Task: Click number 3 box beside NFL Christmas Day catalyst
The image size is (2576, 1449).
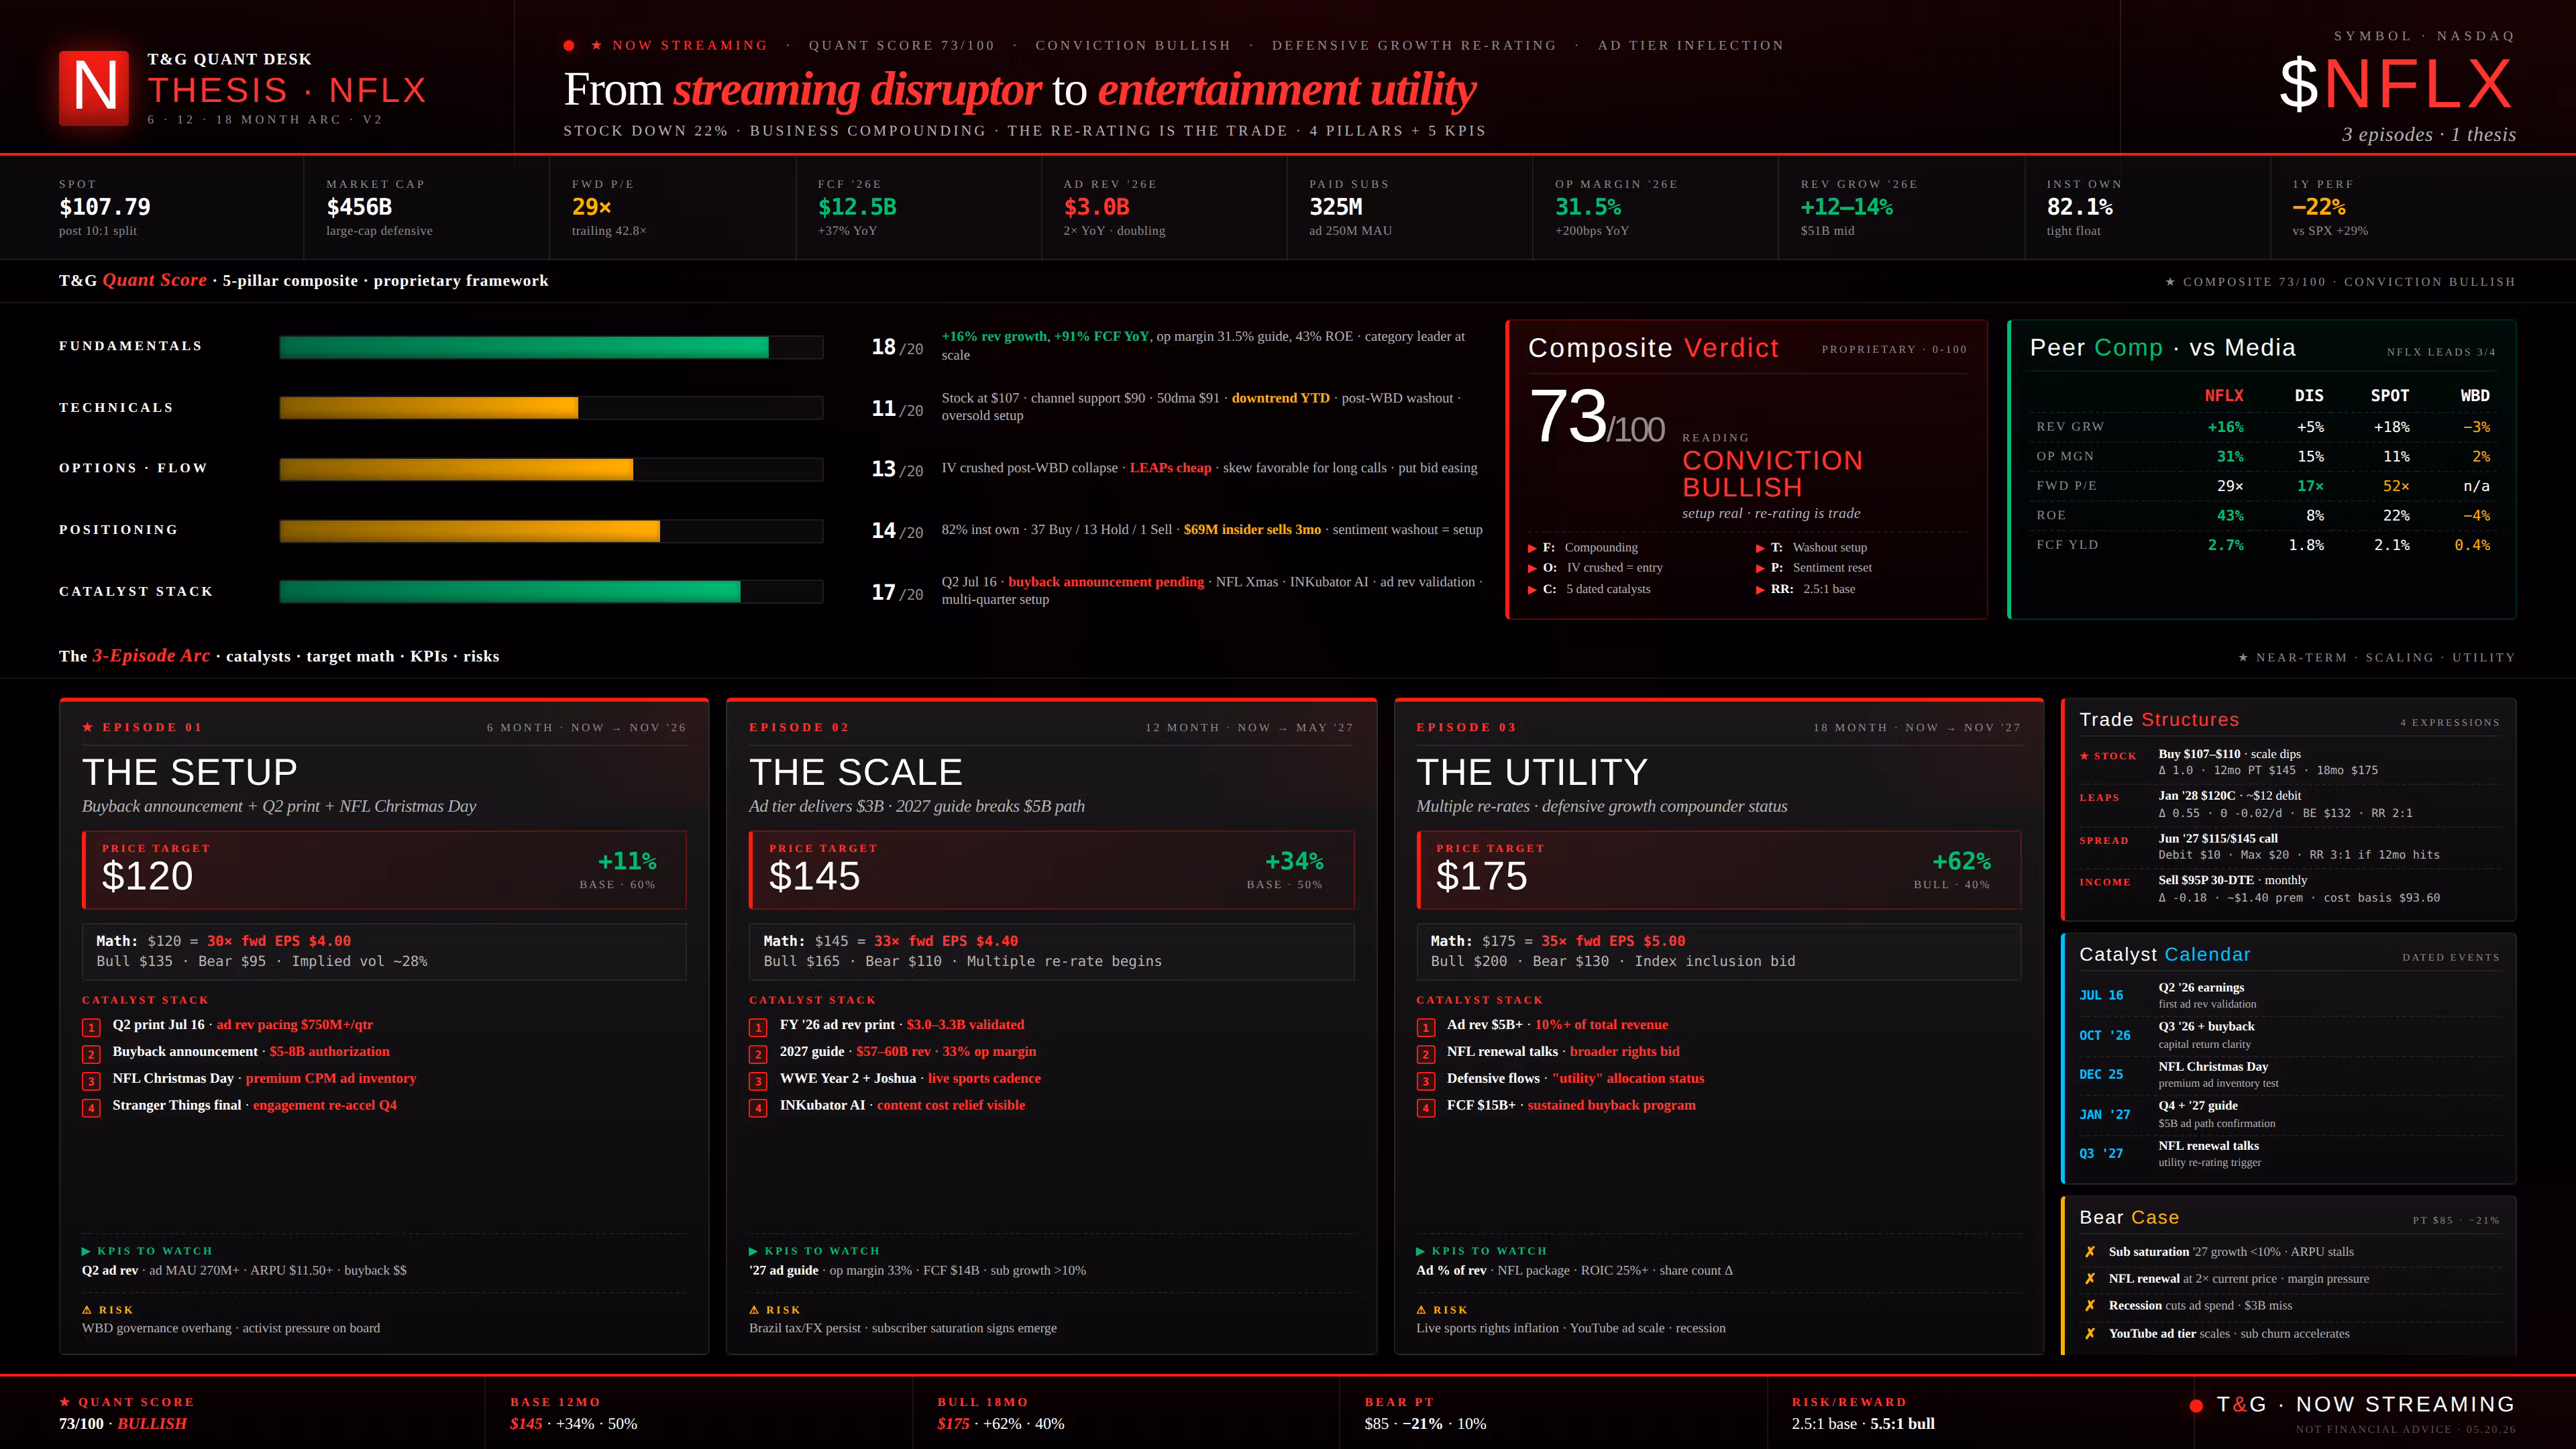Action: point(91,1081)
